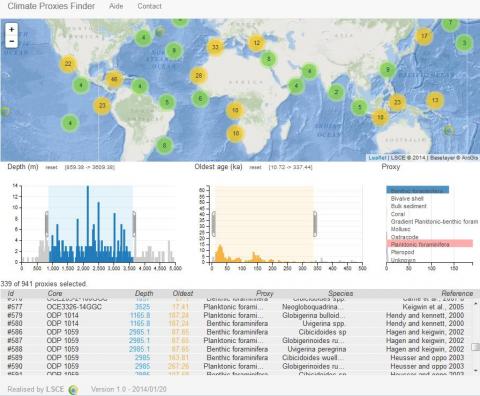Sort the table by the Depth column
This screenshot has height=396, width=480.
tap(144, 293)
